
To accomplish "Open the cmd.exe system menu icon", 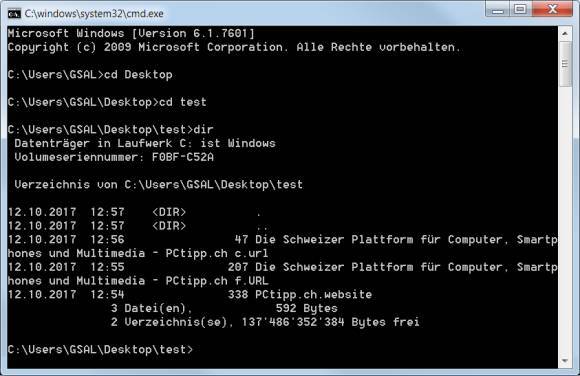I will click(x=14, y=14).
